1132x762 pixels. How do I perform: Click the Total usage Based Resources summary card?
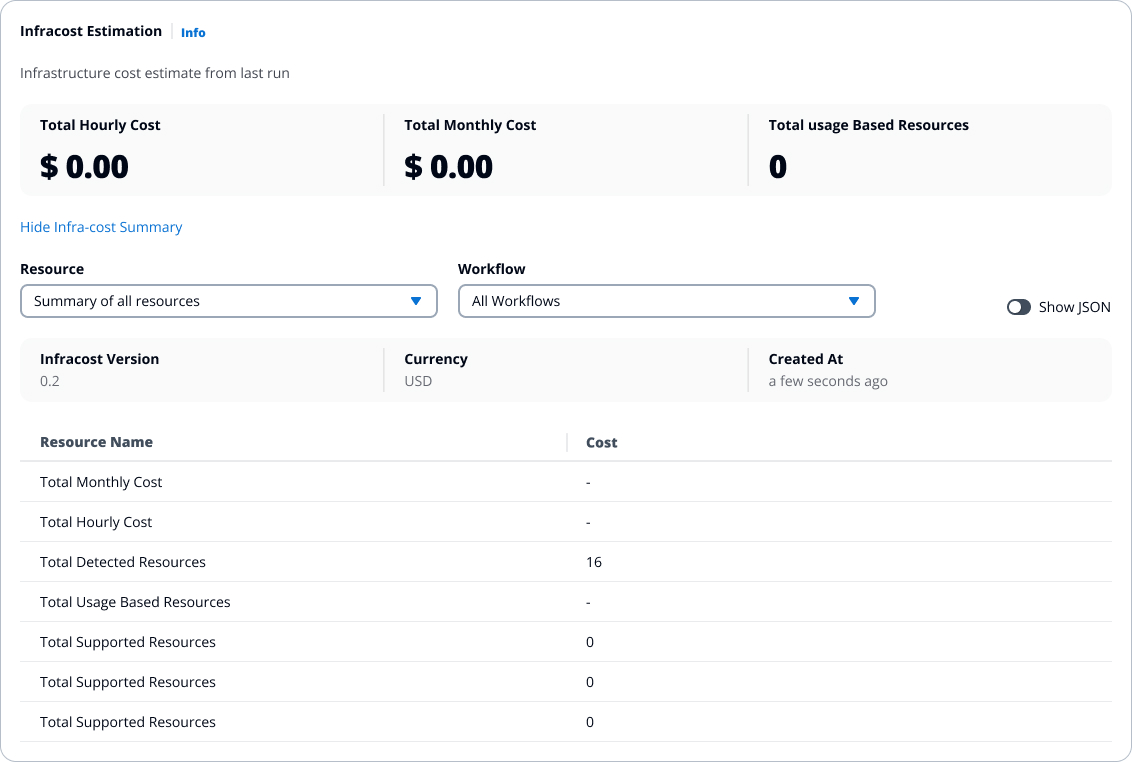929,150
